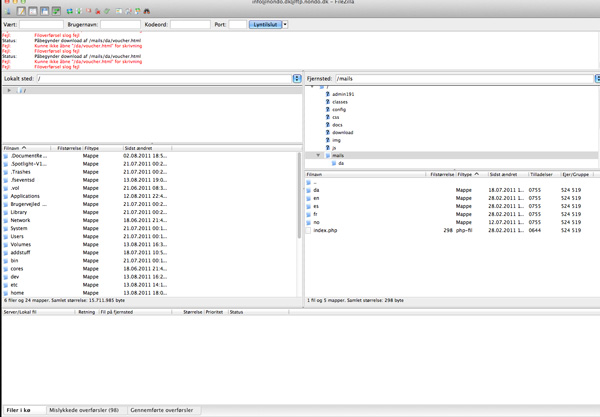Select remote es folder icon
The width and height of the screenshot is (600, 417).
pos(308,206)
